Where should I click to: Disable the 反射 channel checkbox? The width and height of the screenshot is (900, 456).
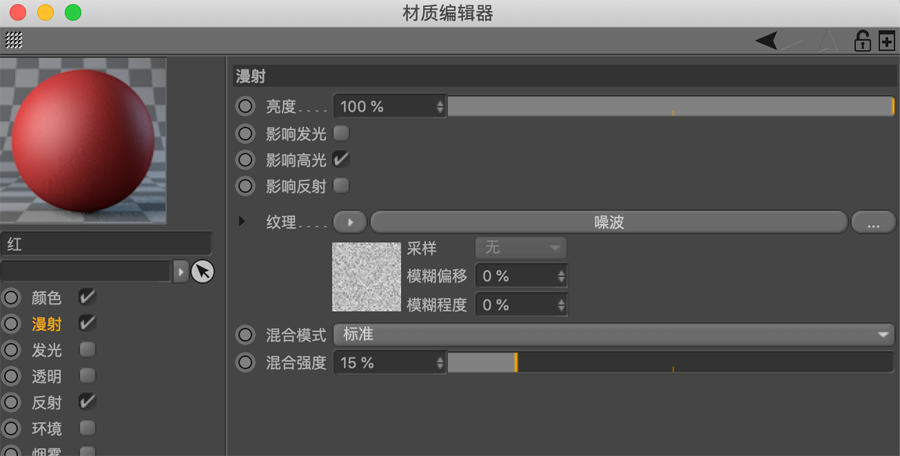pyautogui.click(x=87, y=402)
